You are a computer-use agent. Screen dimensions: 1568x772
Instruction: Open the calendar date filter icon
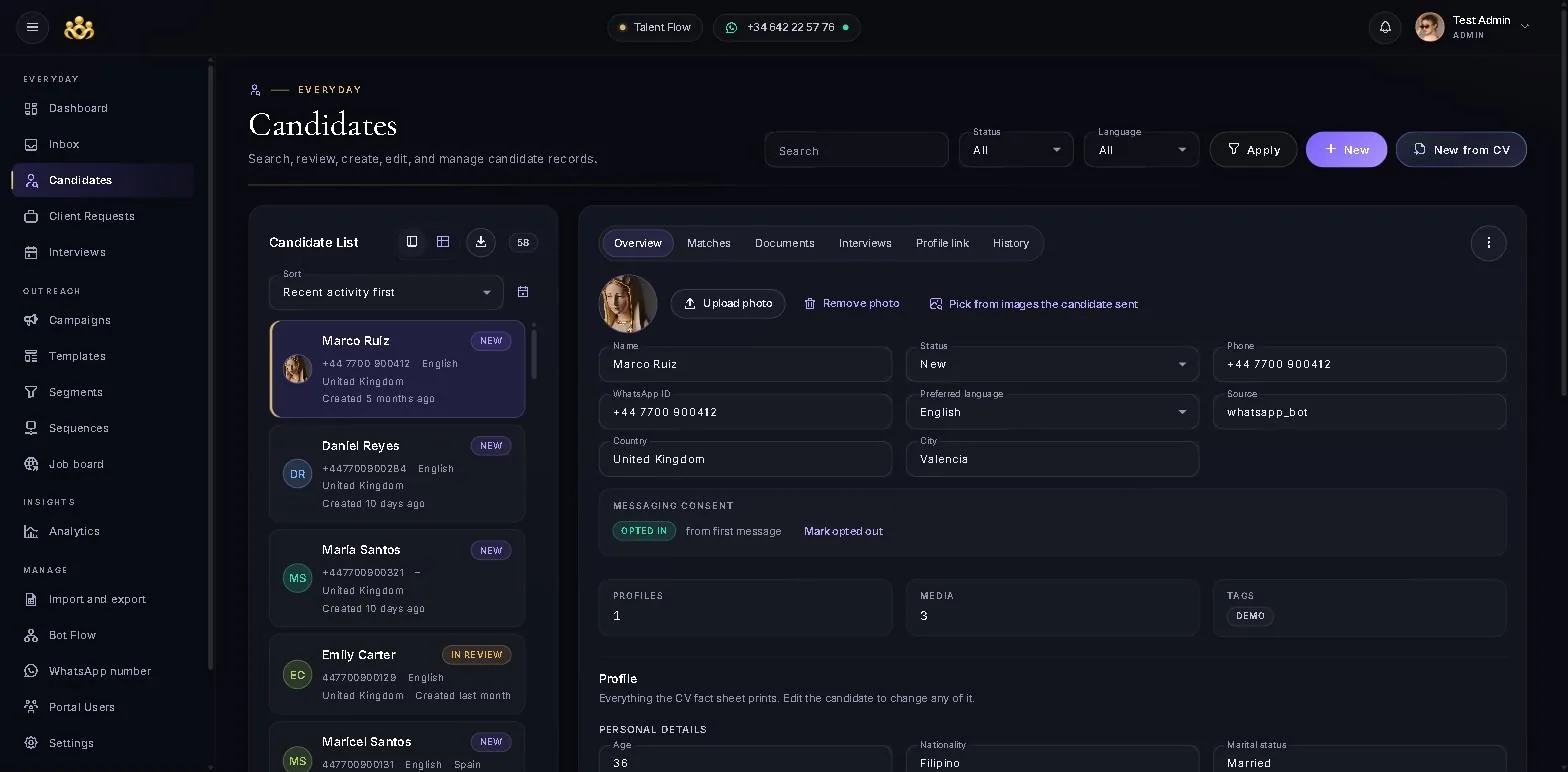(x=523, y=292)
